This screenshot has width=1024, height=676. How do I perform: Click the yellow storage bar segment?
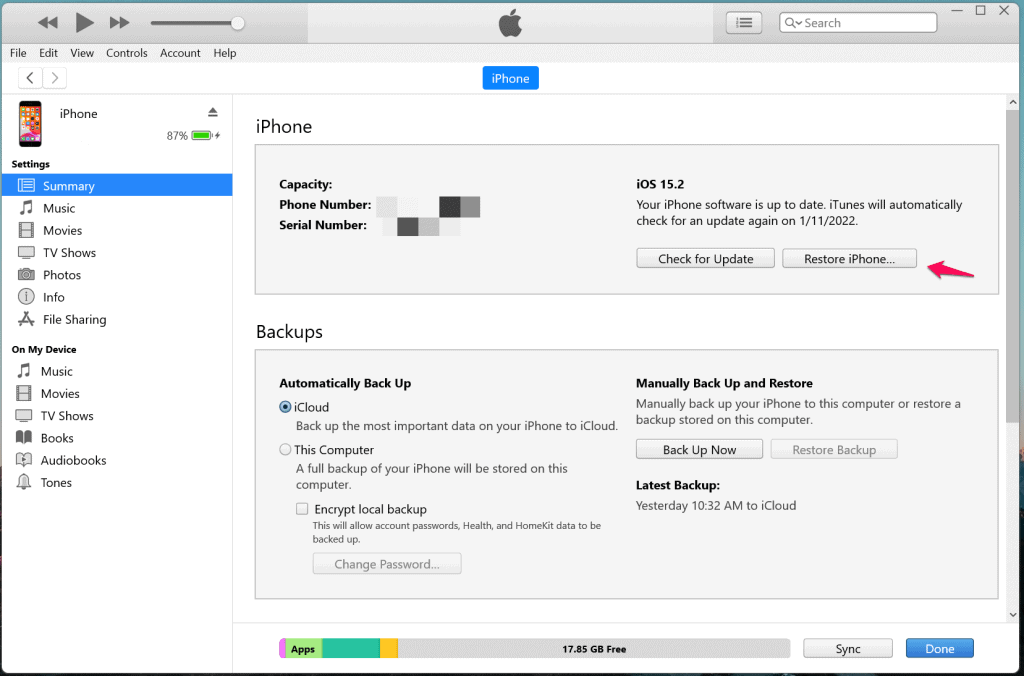(x=389, y=649)
